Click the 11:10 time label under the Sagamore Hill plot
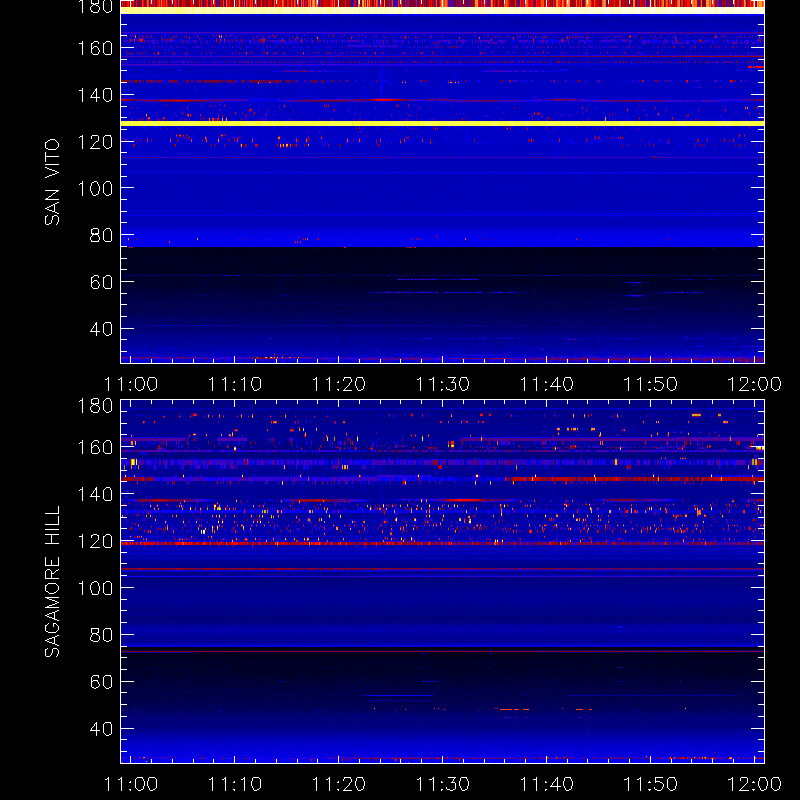Viewport: 800px width, 800px height. point(235,784)
